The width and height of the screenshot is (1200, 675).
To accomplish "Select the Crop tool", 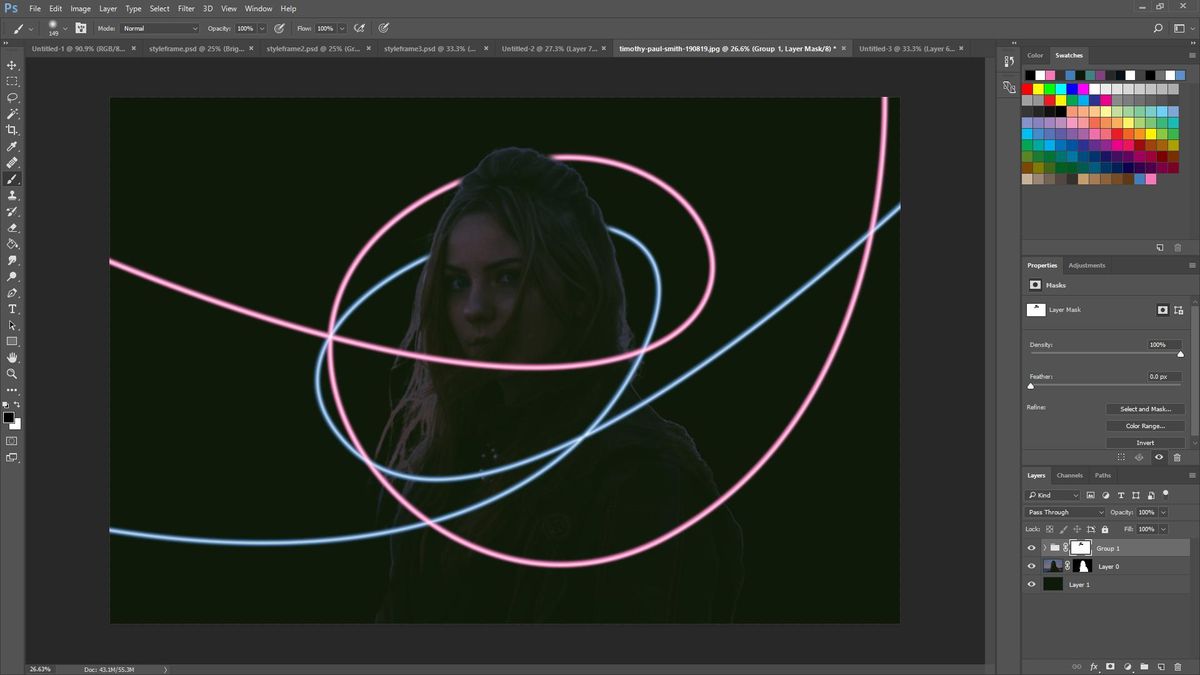I will coord(12,131).
